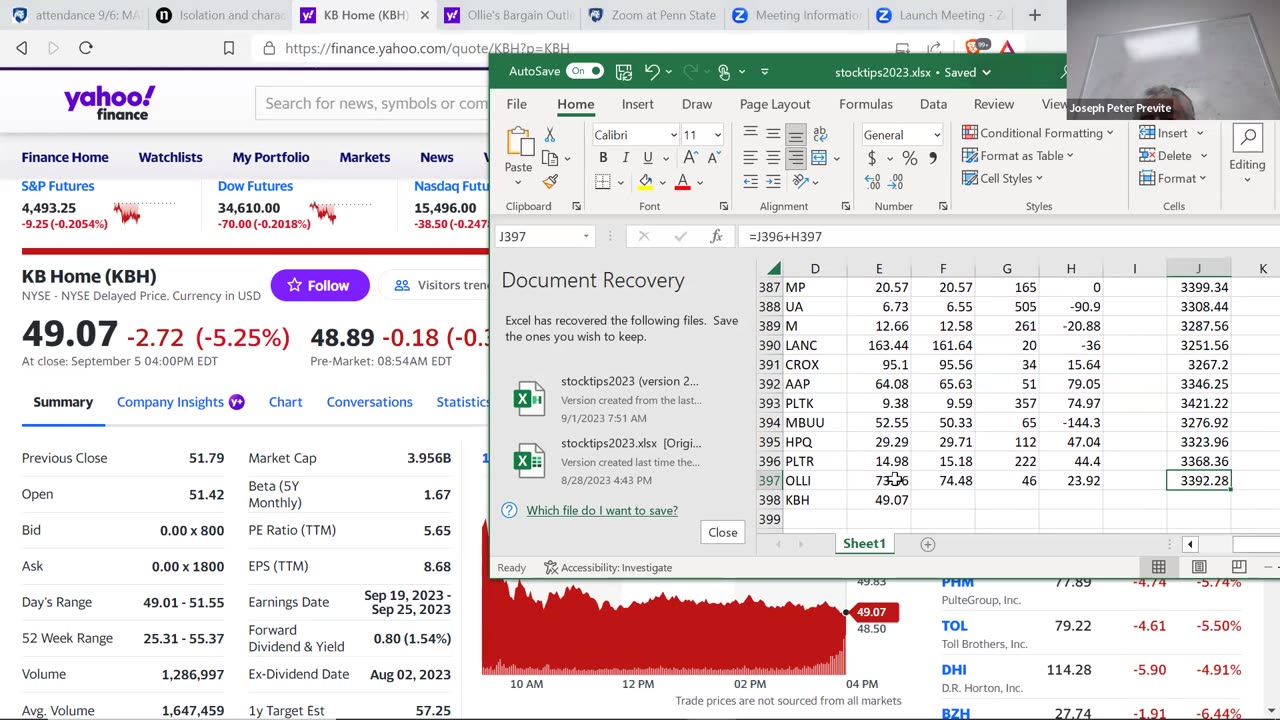Select Middle Align icon
This screenshot has width=1280, height=720.
[x=773, y=134]
